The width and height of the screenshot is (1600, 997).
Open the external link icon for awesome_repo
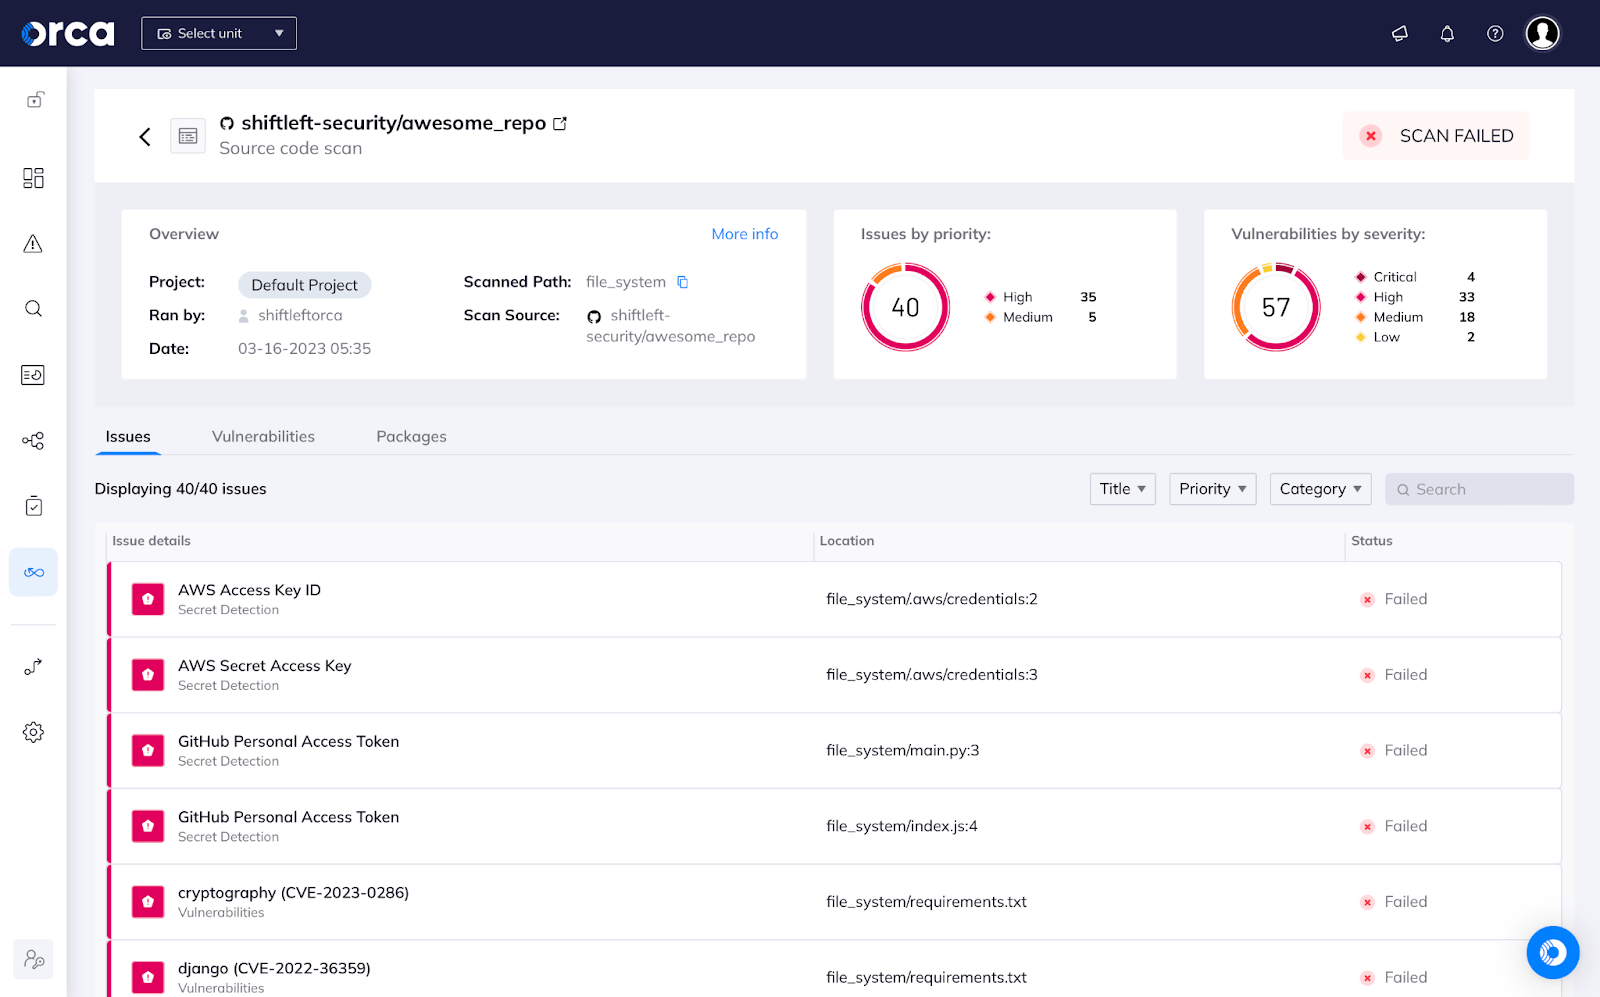(560, 123)
